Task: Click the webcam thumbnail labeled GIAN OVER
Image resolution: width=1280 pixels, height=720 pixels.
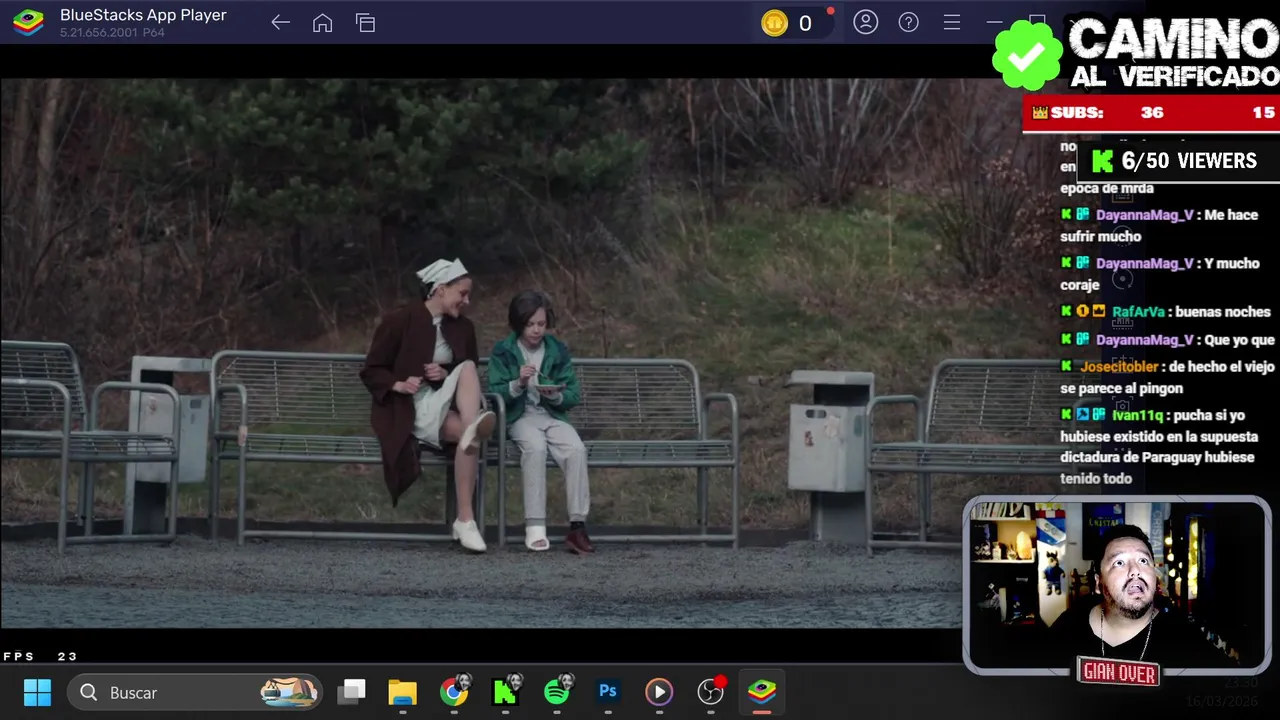Action: pyautogui.click(x=1117, y=585)
